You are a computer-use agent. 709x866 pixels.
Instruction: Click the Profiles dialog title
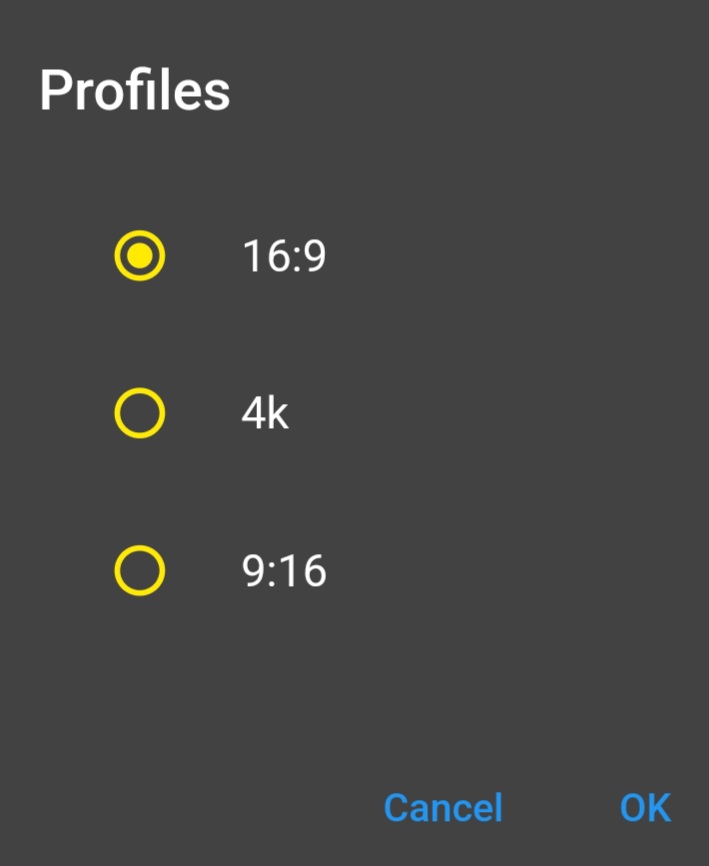pos(135,91)
